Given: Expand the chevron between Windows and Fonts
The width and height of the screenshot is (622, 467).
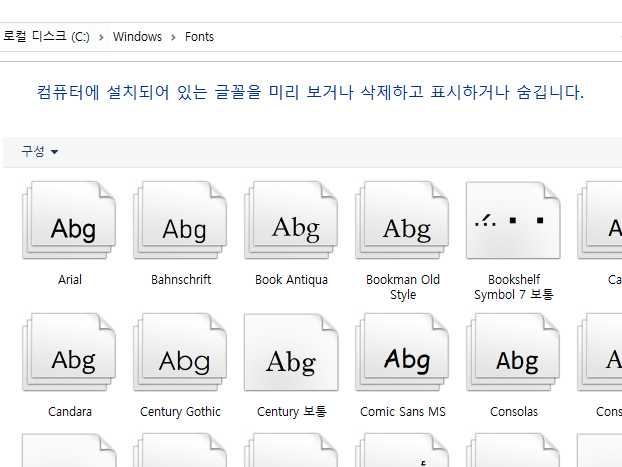Looking at the screenshot, I should point(173,37).
